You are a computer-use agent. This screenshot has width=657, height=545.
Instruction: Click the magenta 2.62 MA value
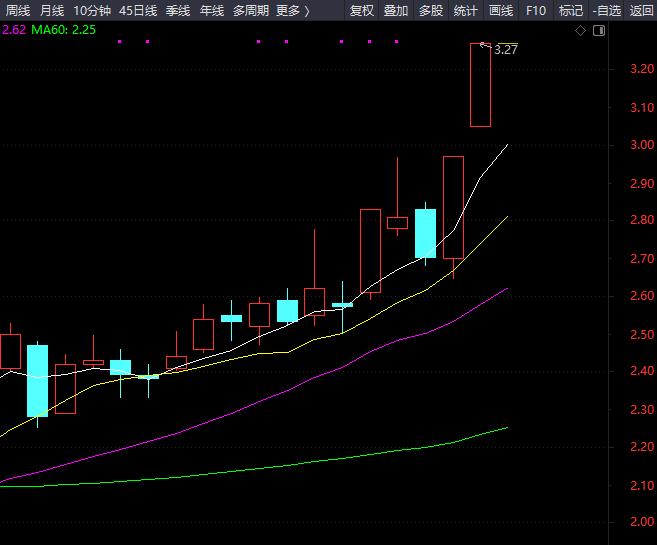(14, 30)
